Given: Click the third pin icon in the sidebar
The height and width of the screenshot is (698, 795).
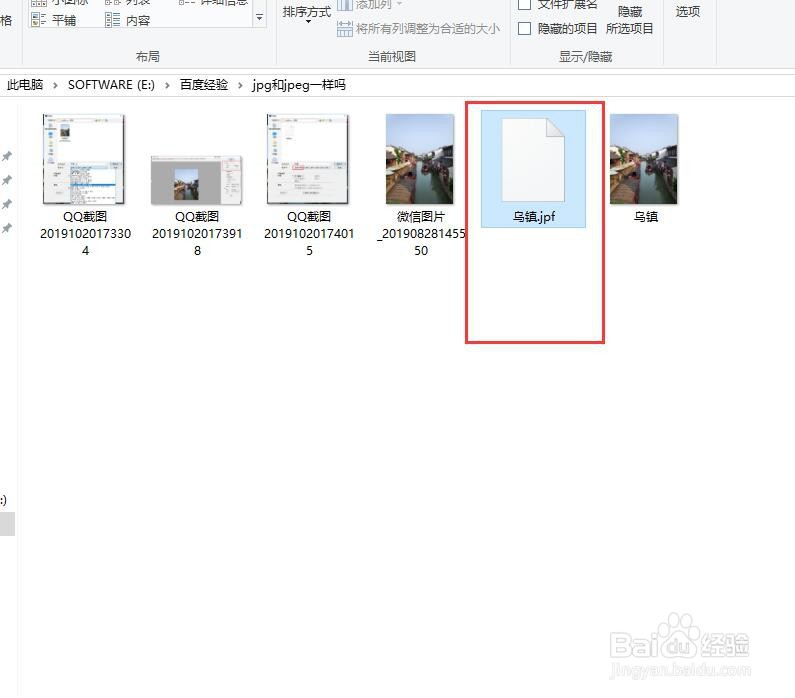Looking at the screenshot, I should (7, 204).
